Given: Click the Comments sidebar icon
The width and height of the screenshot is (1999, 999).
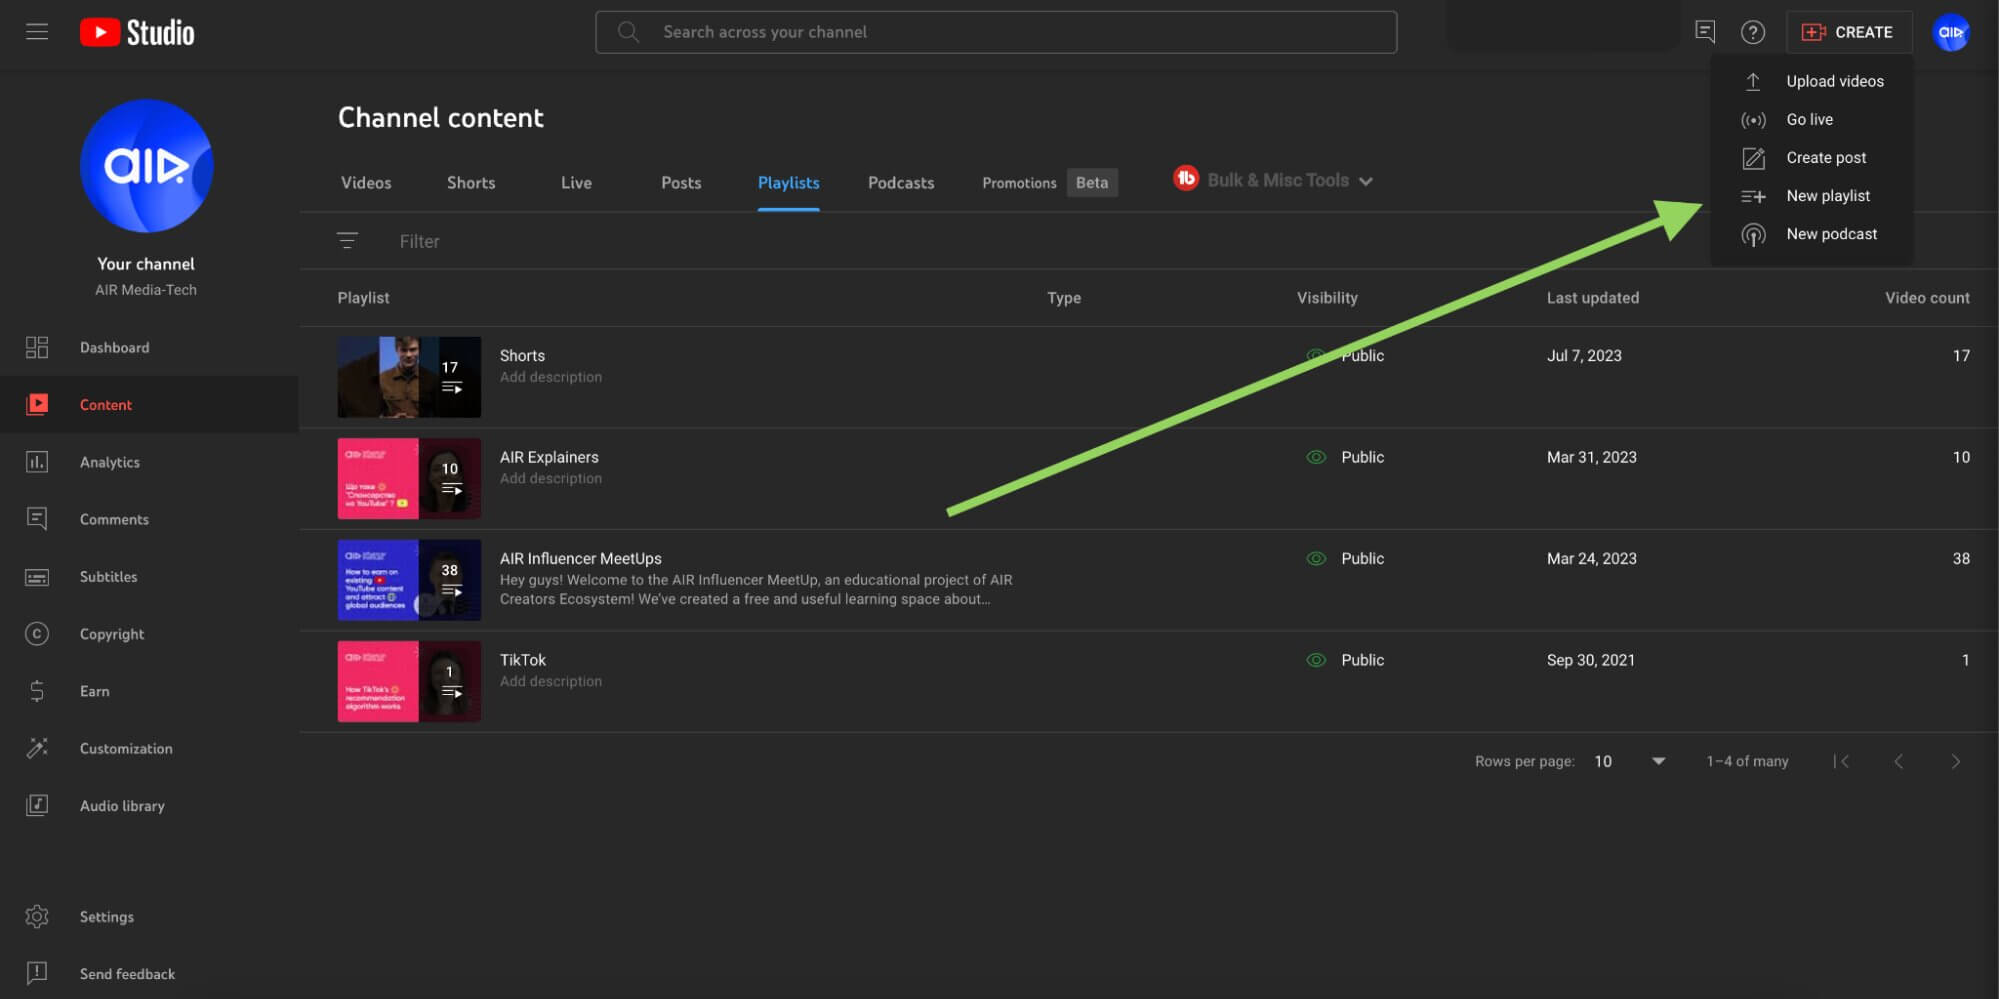Looking at the screenshot, I should point(37,519).
